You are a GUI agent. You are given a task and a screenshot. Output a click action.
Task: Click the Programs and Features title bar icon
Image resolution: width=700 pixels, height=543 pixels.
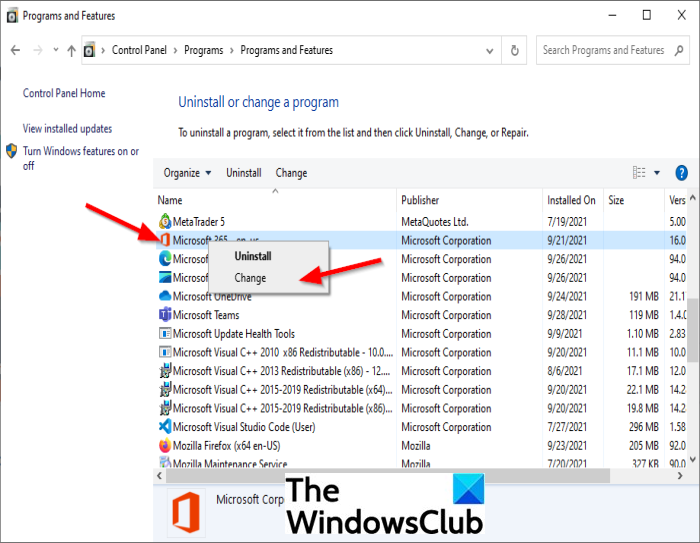[12, 16]
